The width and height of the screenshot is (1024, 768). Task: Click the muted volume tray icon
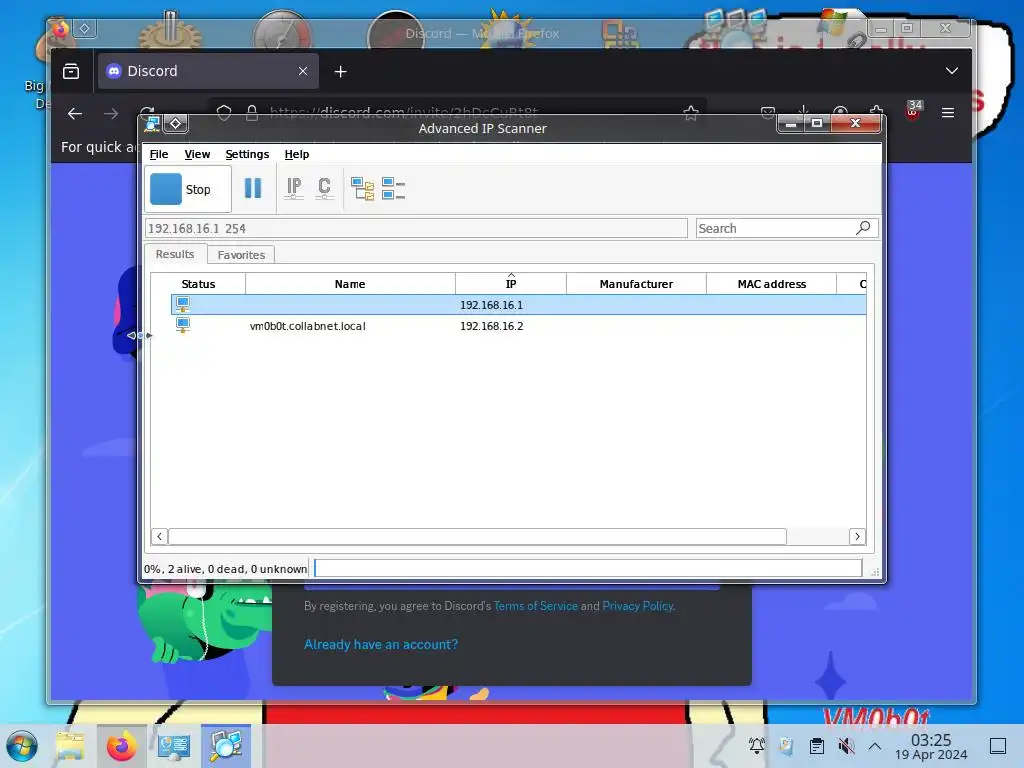846,745
